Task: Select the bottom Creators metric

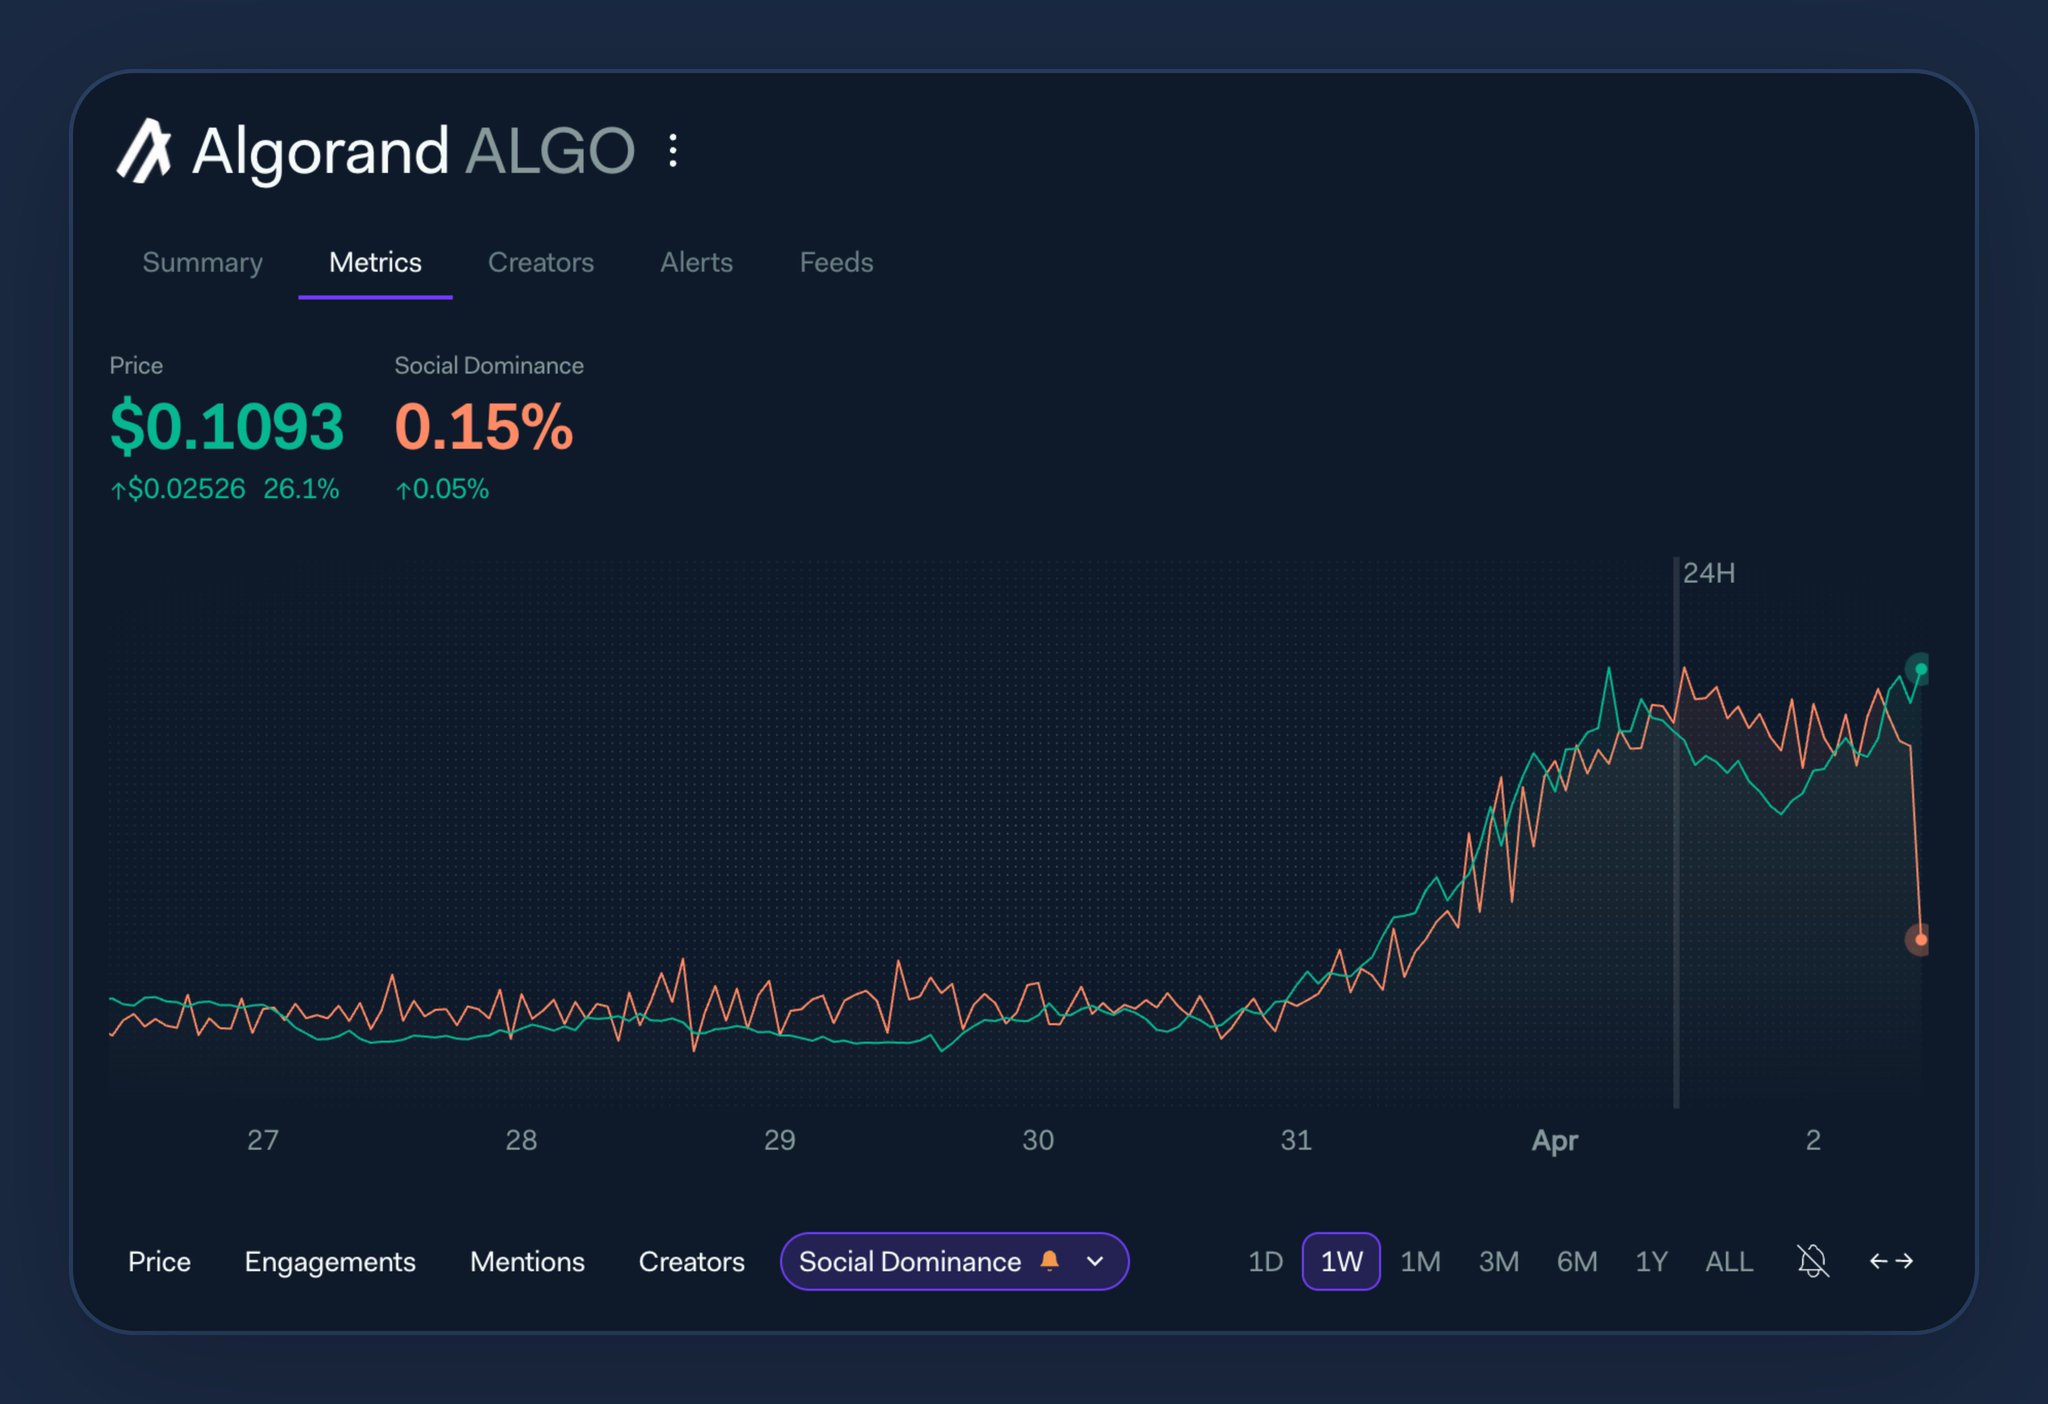Action: (691, 1261)
